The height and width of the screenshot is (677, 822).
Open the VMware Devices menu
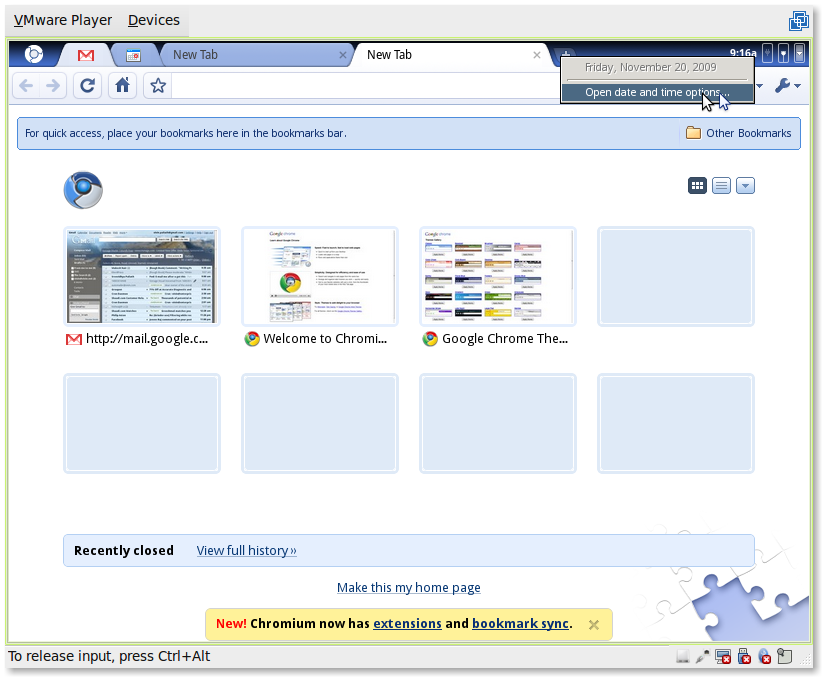tap(154, 20)
